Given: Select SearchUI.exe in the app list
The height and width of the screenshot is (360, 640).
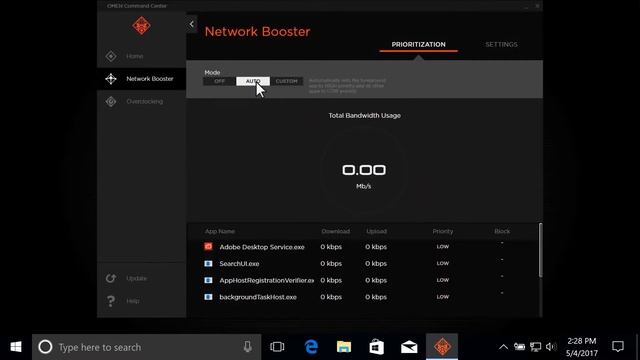Looking at the screenshot, I should click(x=239, y=264).
